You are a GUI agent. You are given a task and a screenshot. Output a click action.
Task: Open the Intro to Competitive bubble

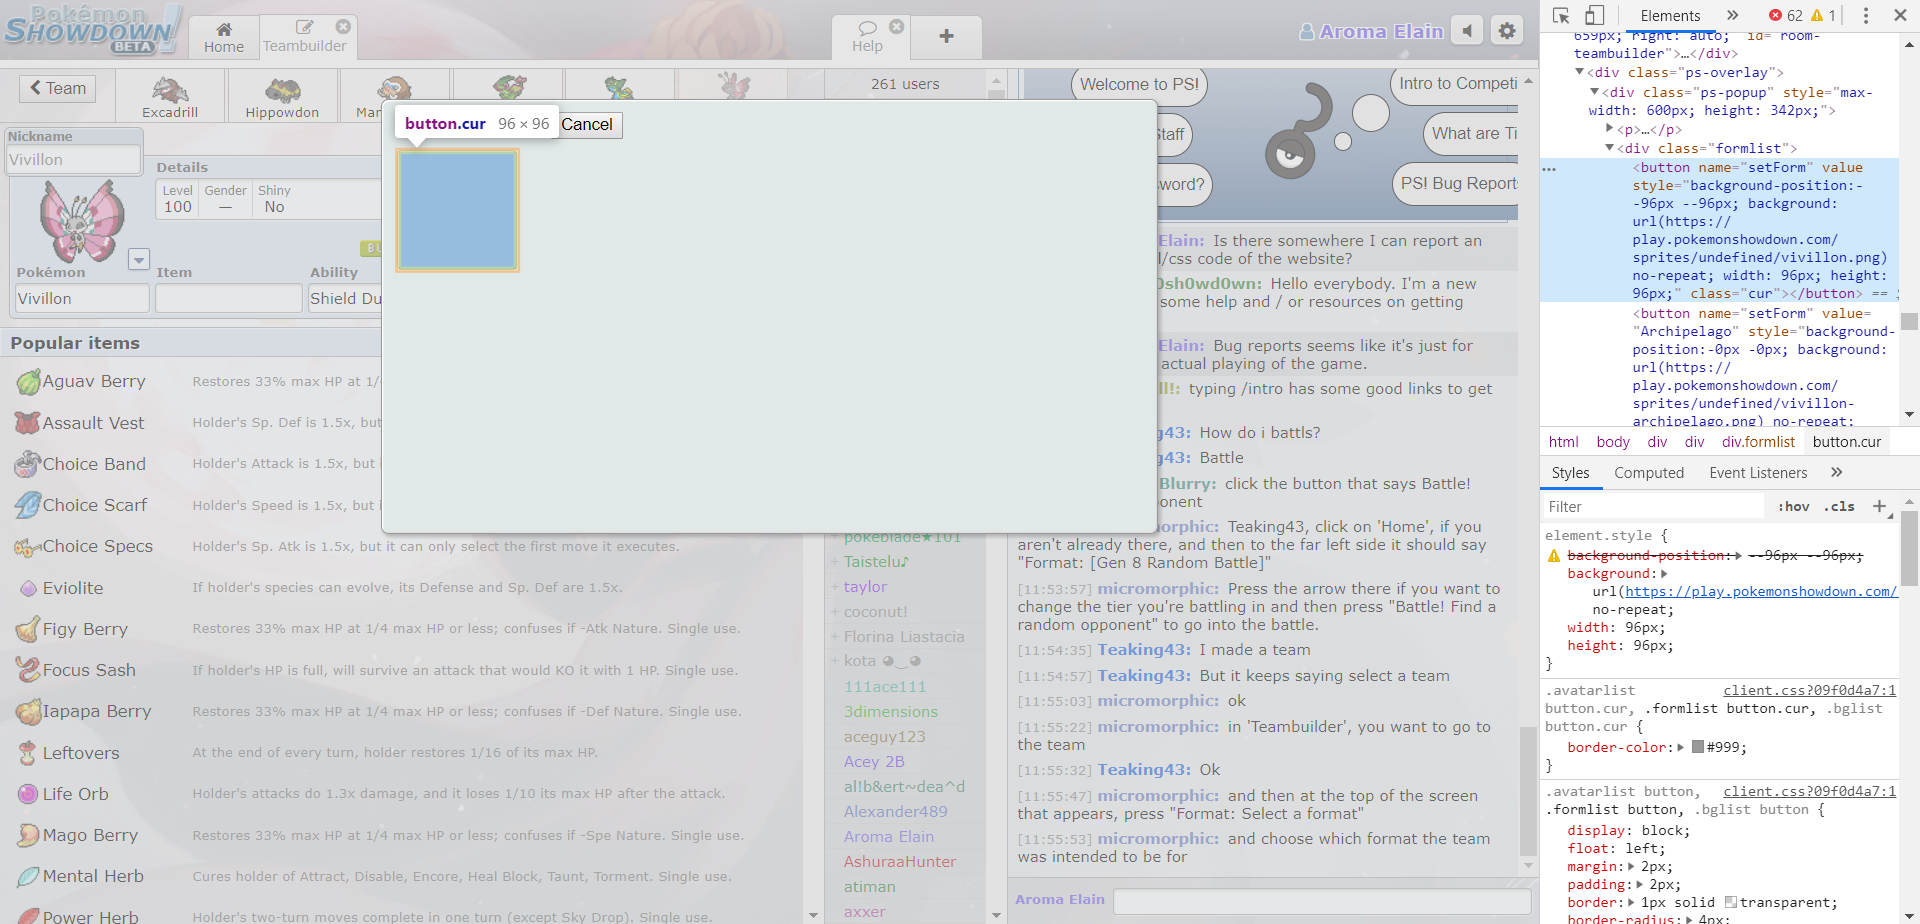pyautogui.click(x=1457, y=84)
